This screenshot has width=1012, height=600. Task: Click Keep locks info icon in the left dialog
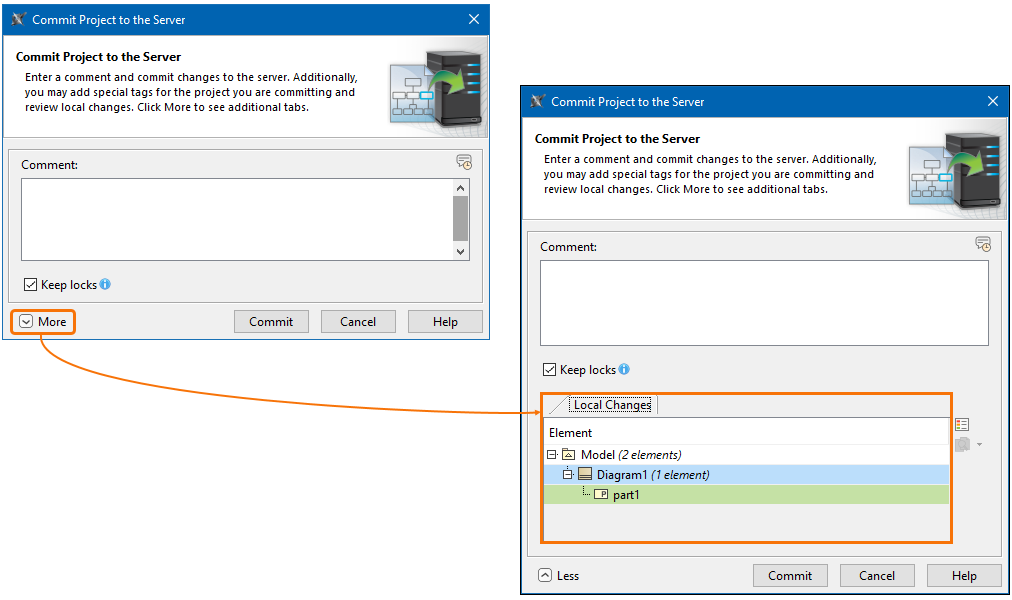105,284
